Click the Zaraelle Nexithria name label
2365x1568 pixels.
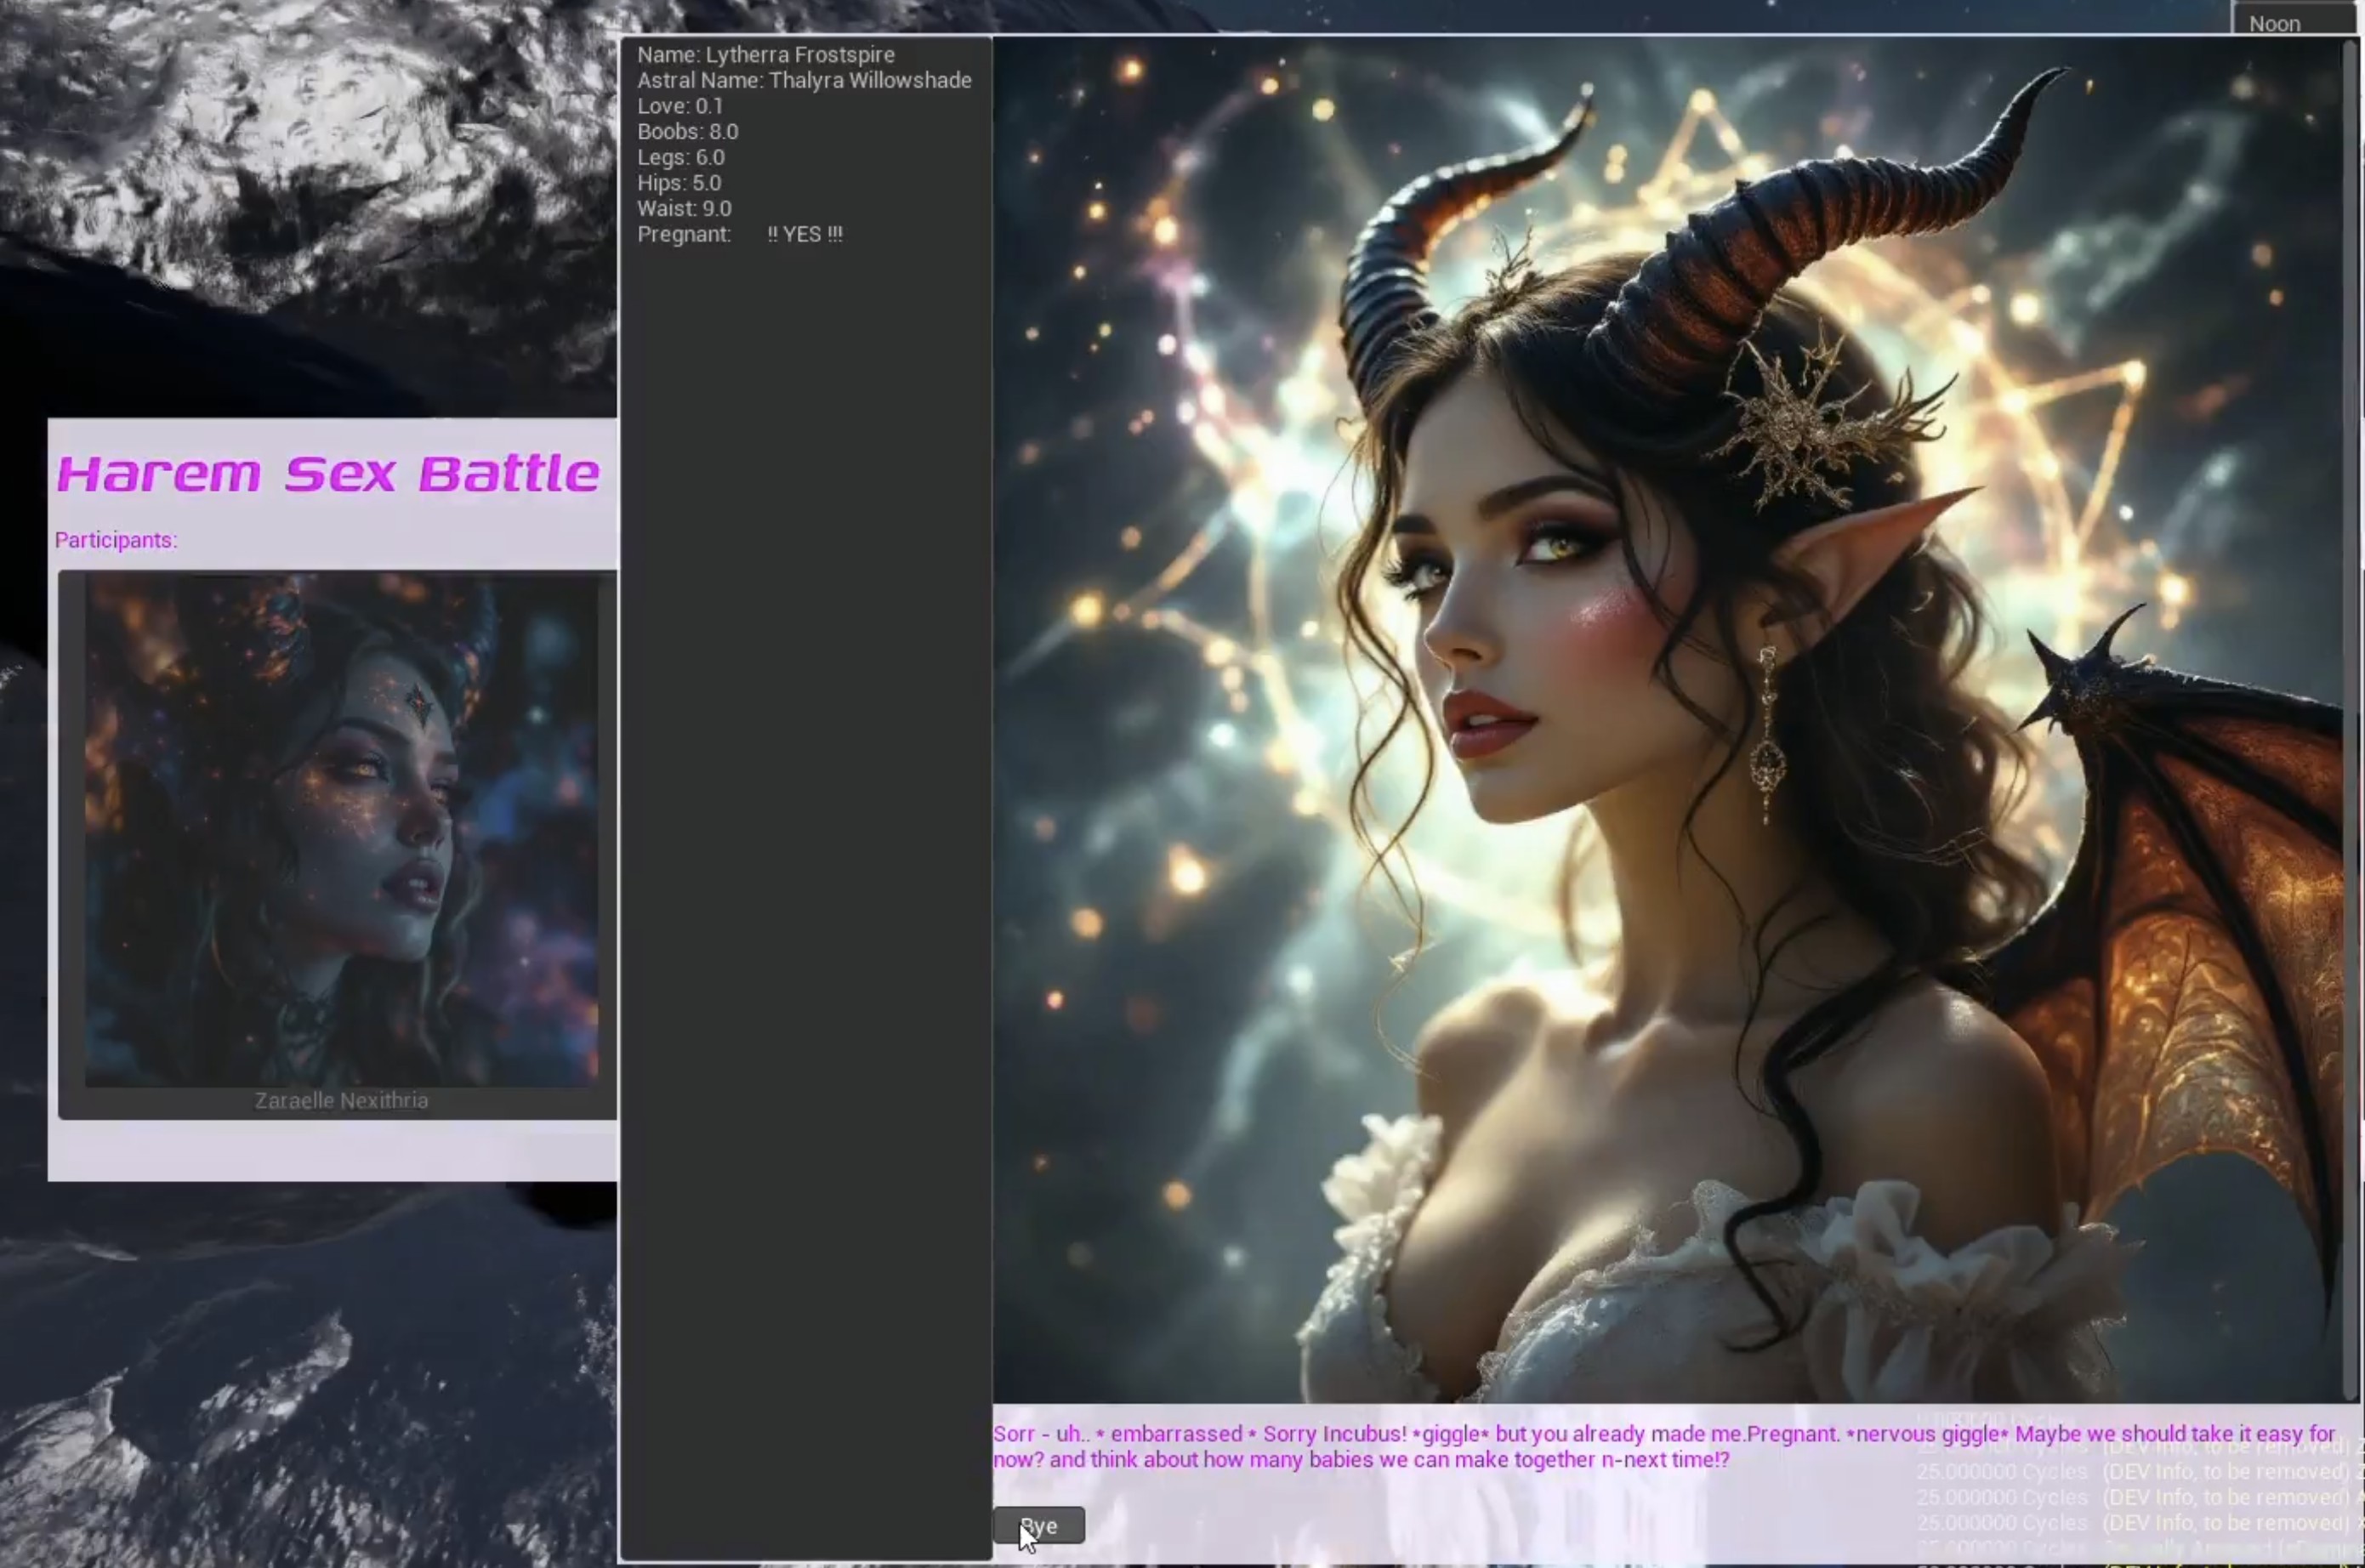(x=341, y=1100)
